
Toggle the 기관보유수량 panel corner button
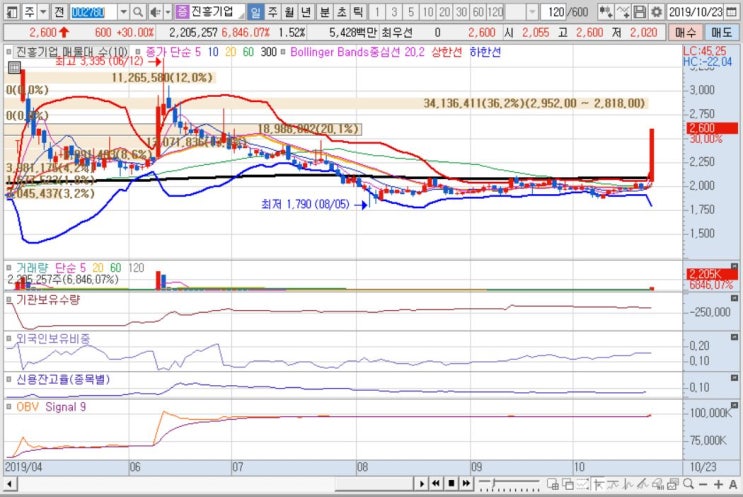tap(734, 298)
